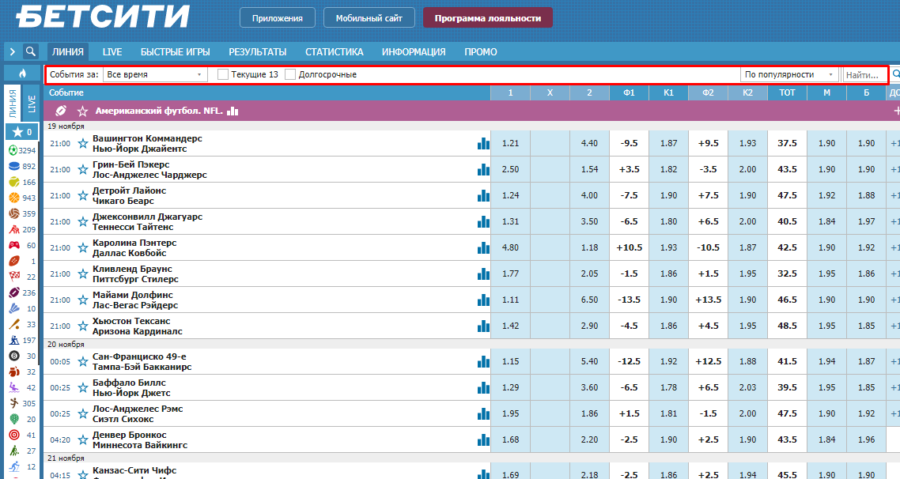Click stats bar icon next to Американский футбол. NFL
900x479 pixels.
point(232,111)
